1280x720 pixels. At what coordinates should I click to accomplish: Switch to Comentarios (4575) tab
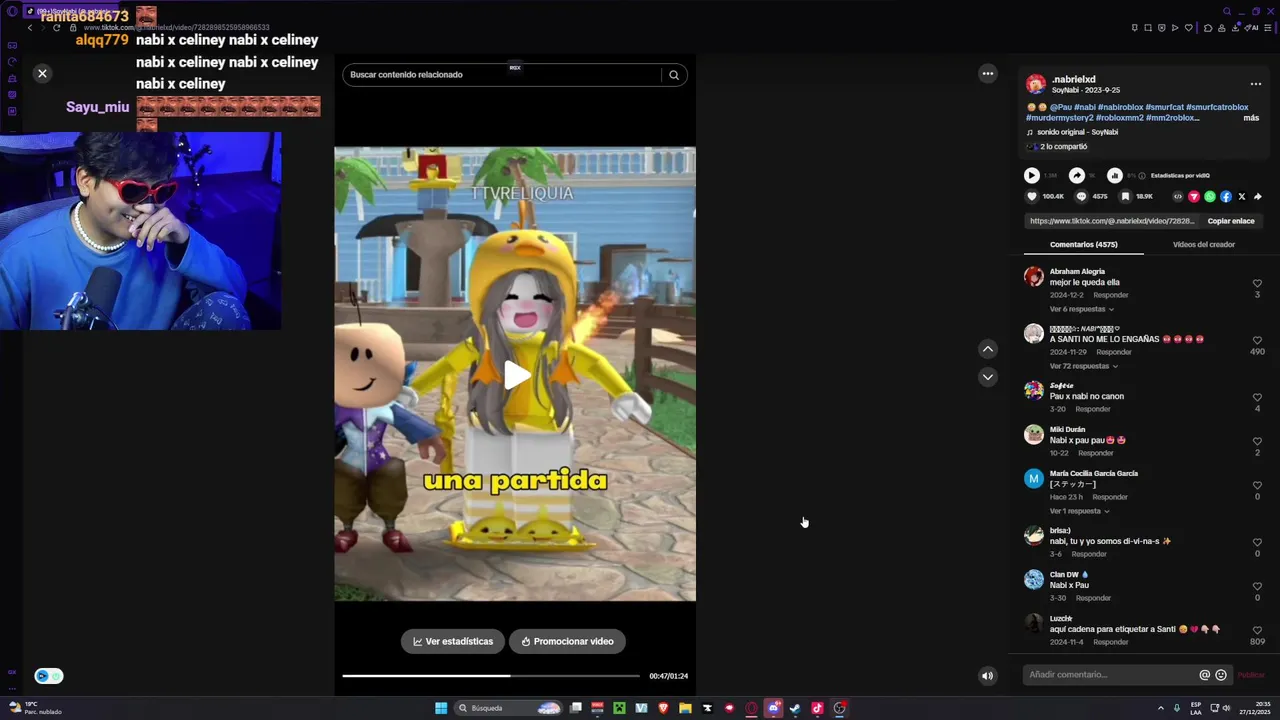1084,244
